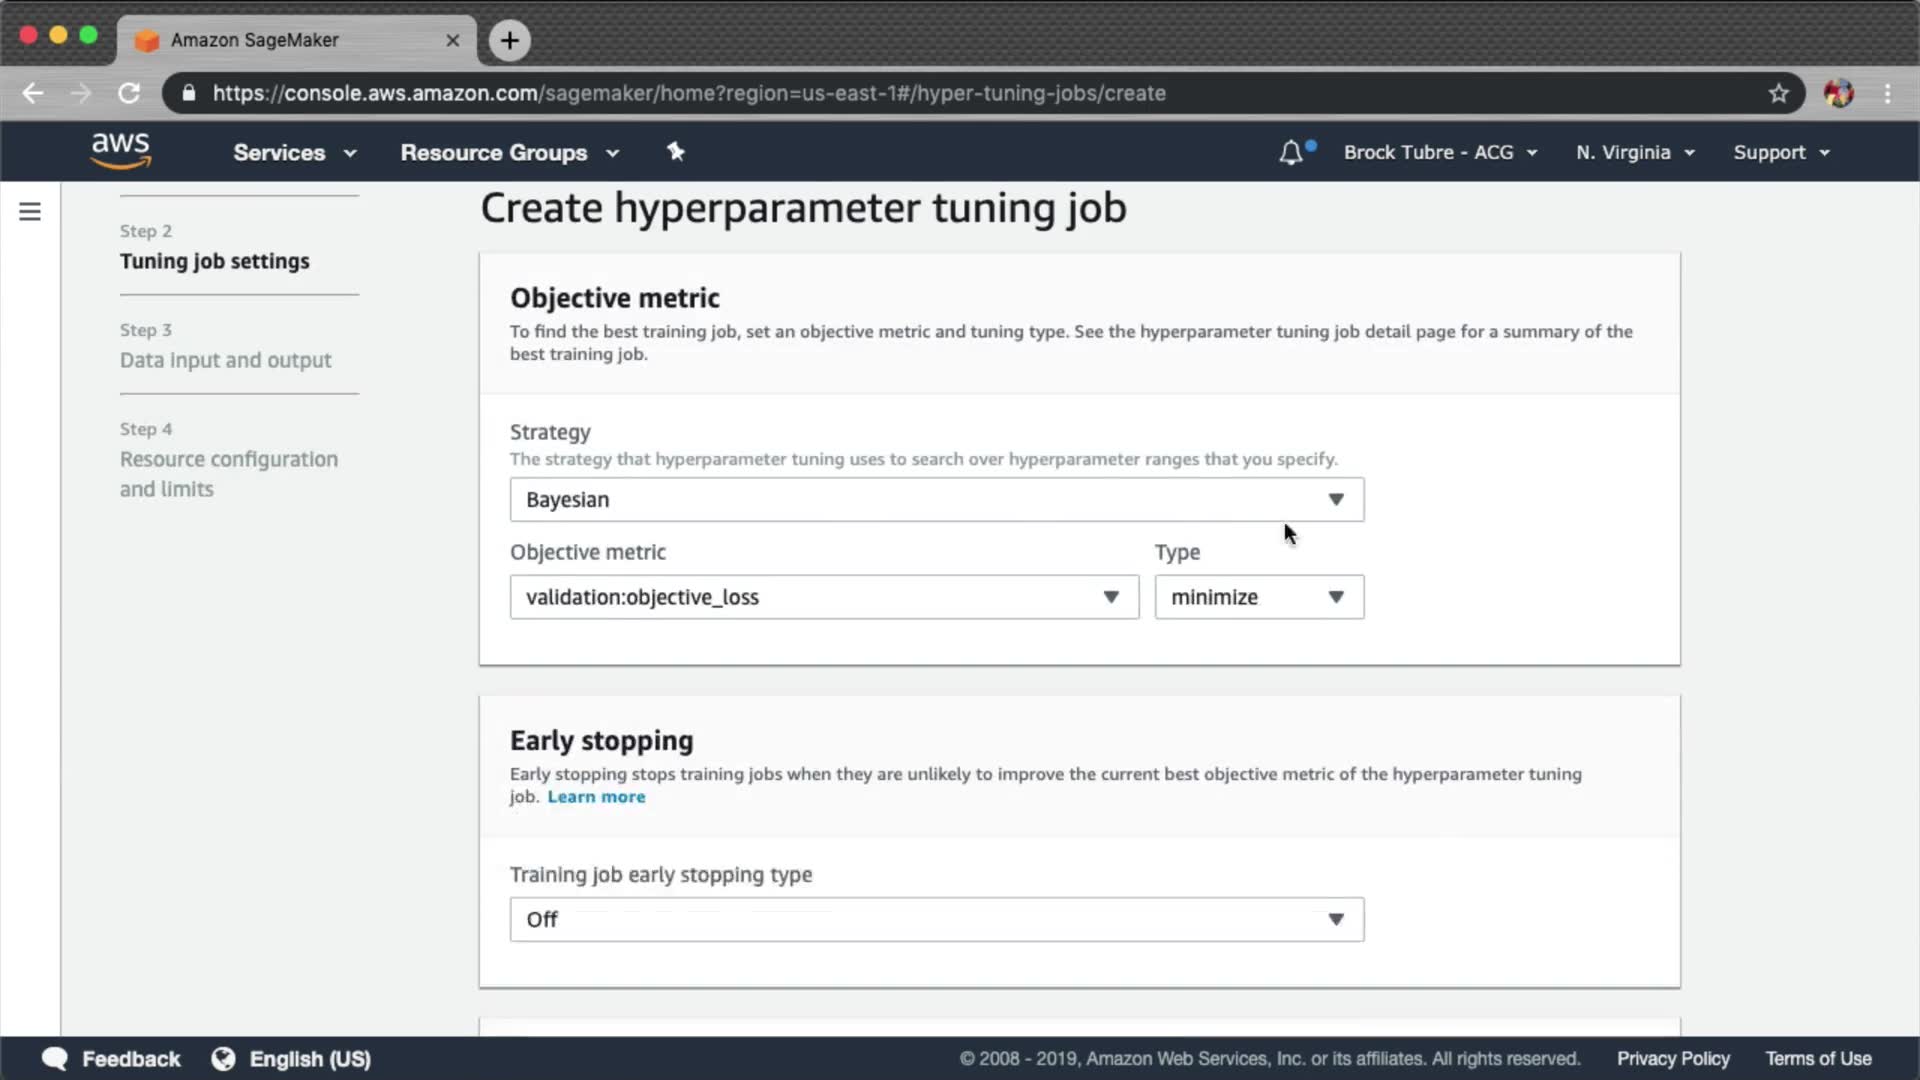Click the browser address bar URL
Screen dimensions: 1920x1080
click(x=688, y=93)
